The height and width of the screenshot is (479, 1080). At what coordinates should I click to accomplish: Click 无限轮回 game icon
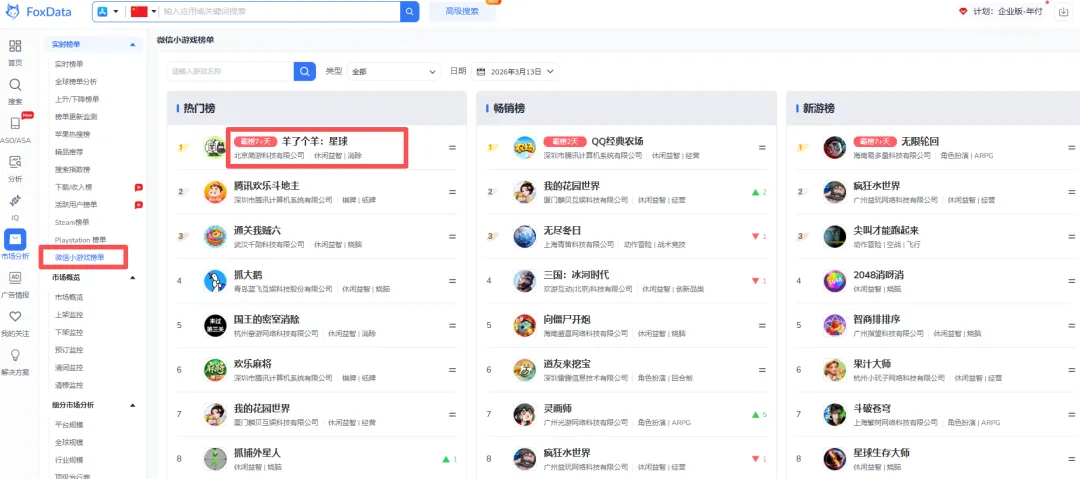pyautogui.click(x=834, y=147)
